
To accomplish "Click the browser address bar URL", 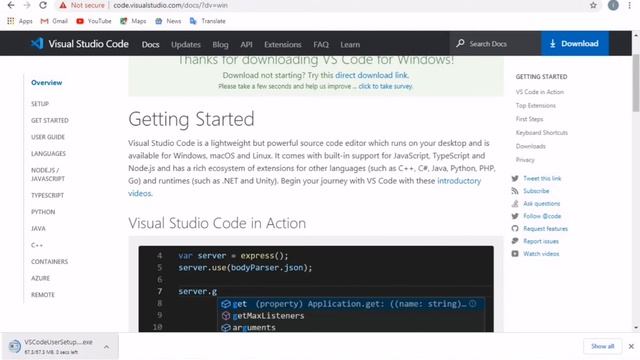I will coord(170,5).
